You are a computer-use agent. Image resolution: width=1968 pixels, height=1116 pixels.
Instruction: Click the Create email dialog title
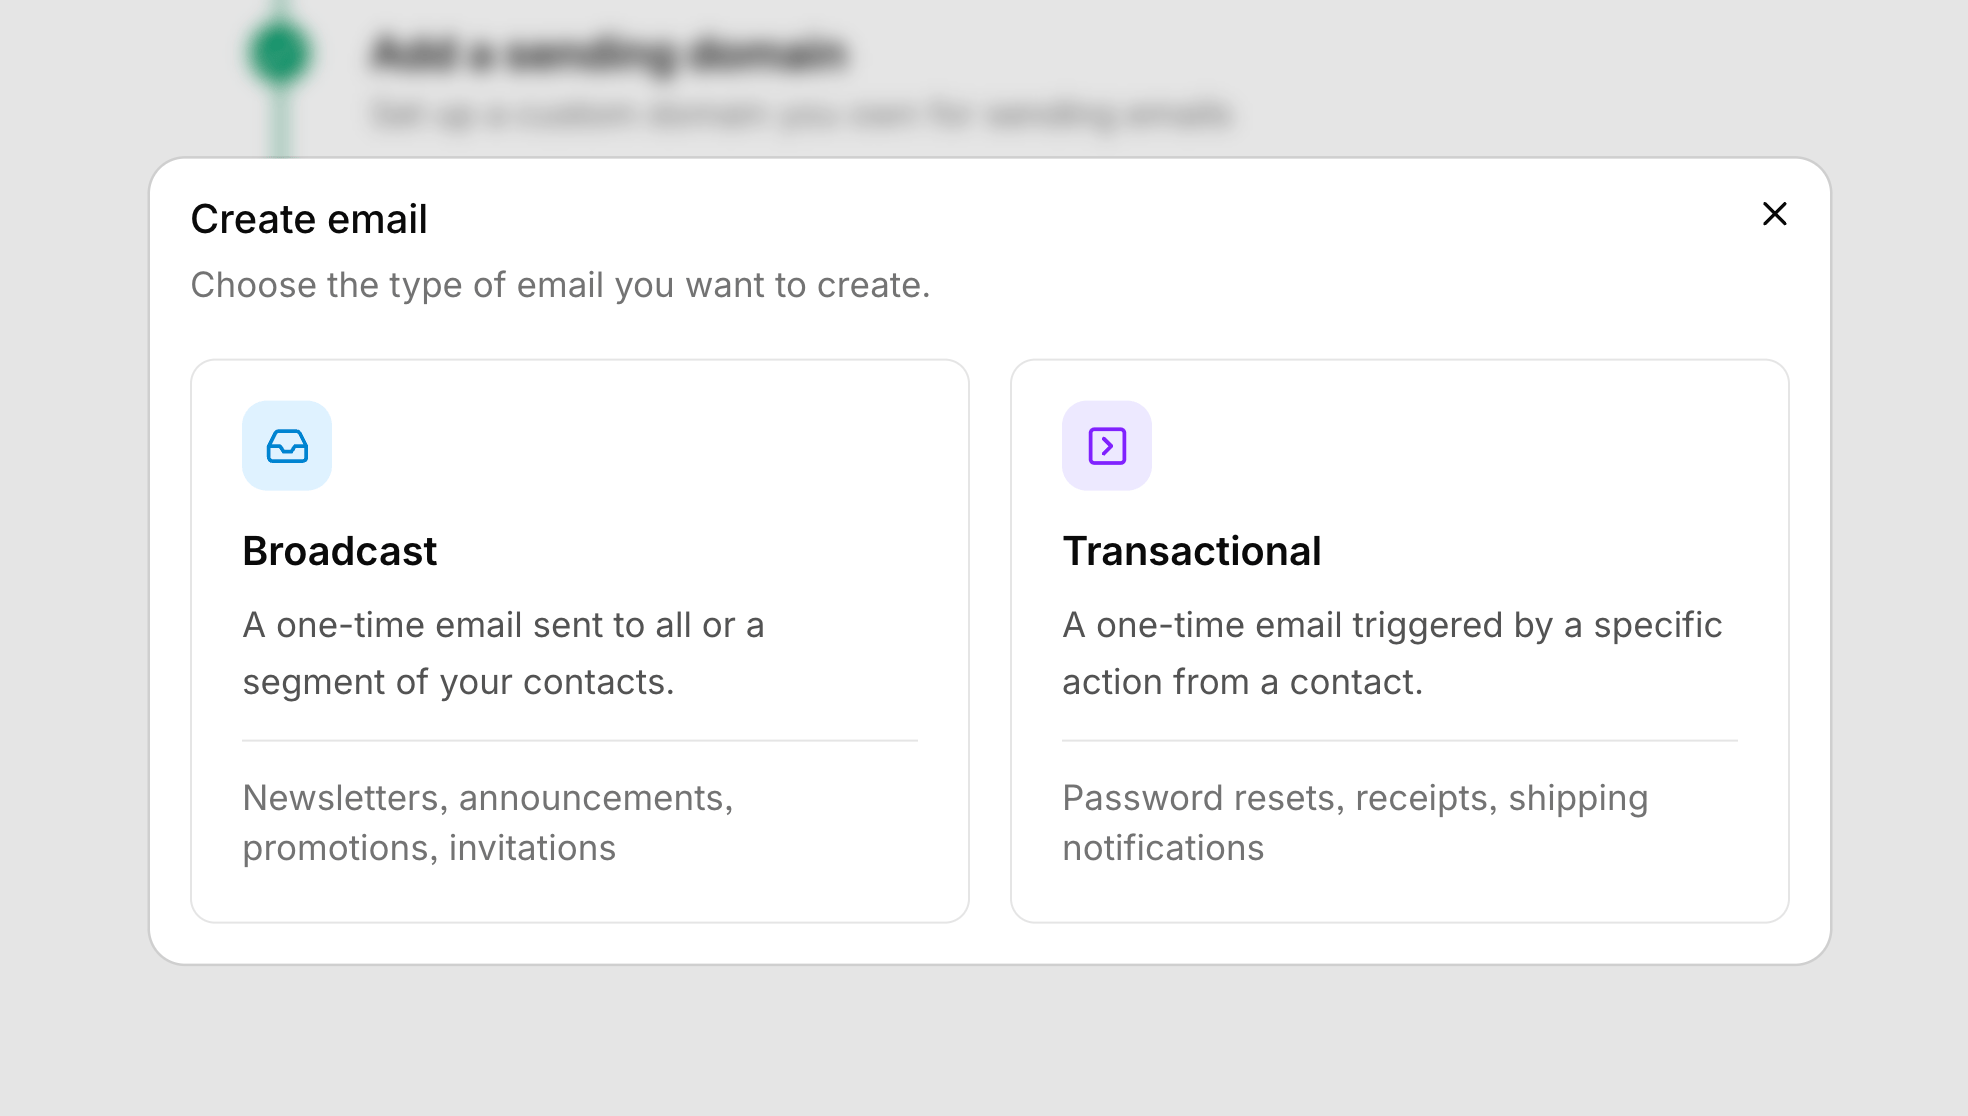[309, 218]
